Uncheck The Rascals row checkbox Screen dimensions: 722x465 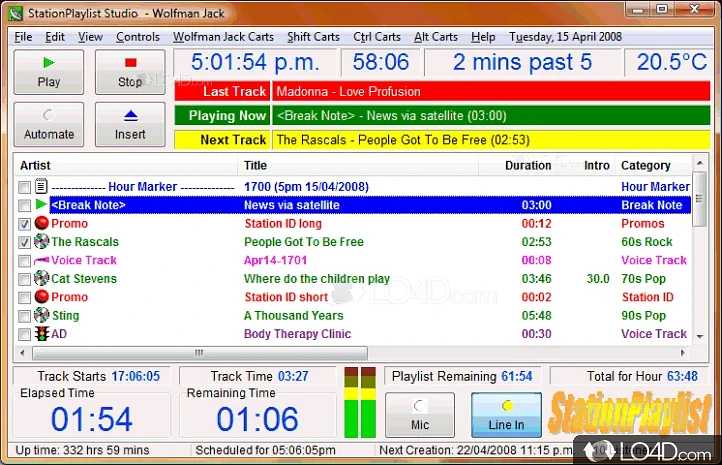24,243
